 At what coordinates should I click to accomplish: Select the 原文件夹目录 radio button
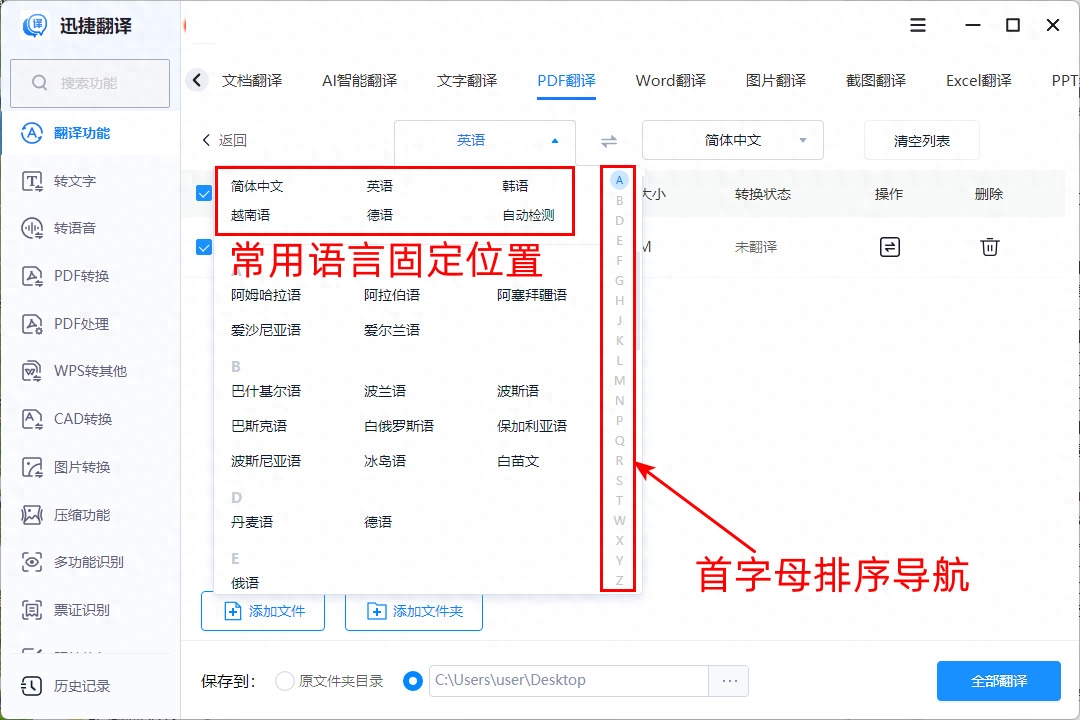pos(284,681)
